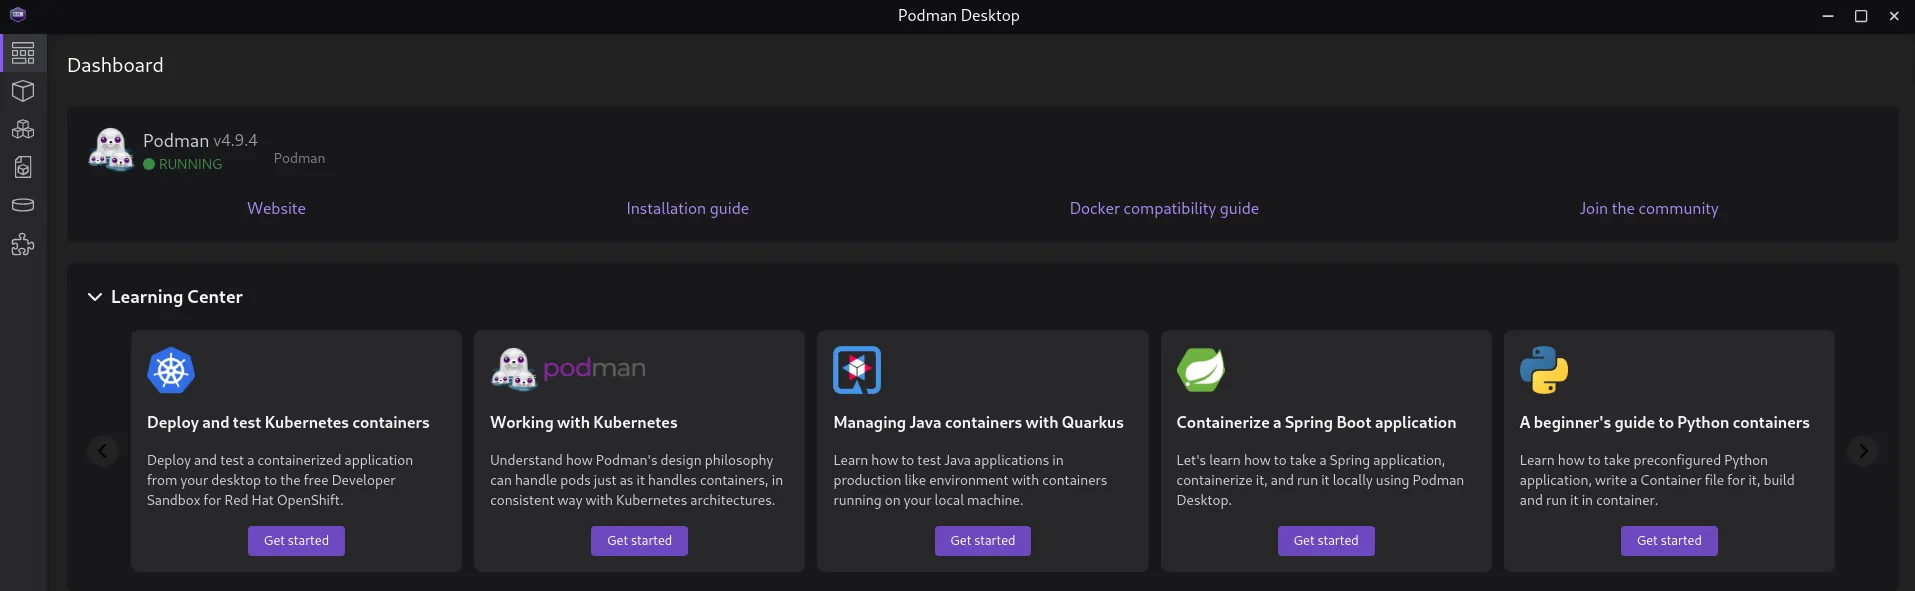The height and width of the screenshot is (591, 1915).
Task: Open the Volumes sidebar icon
Action: click(23, 205)
